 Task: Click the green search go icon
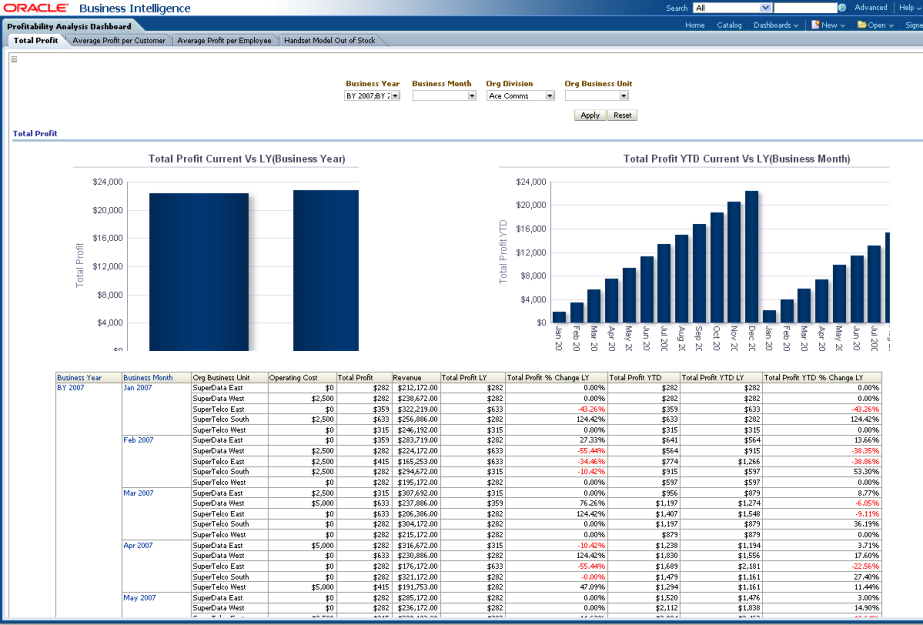pyautogui.click(x=842, y=8)
